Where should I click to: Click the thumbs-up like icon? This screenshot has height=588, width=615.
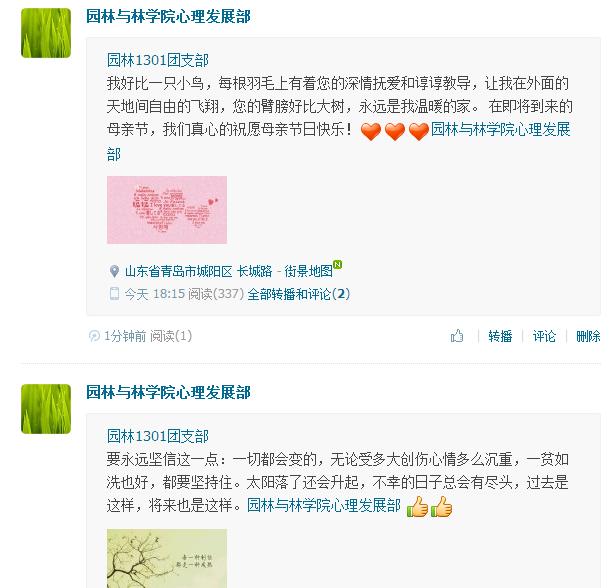tap(457, 336)
